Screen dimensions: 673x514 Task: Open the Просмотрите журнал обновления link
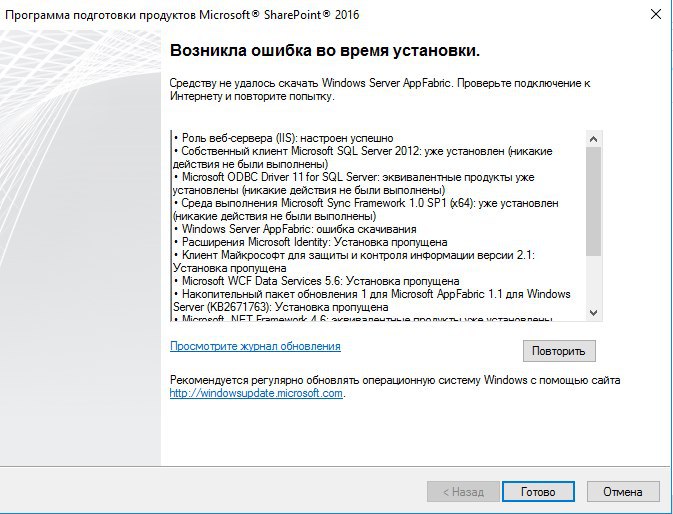point(255,346)
